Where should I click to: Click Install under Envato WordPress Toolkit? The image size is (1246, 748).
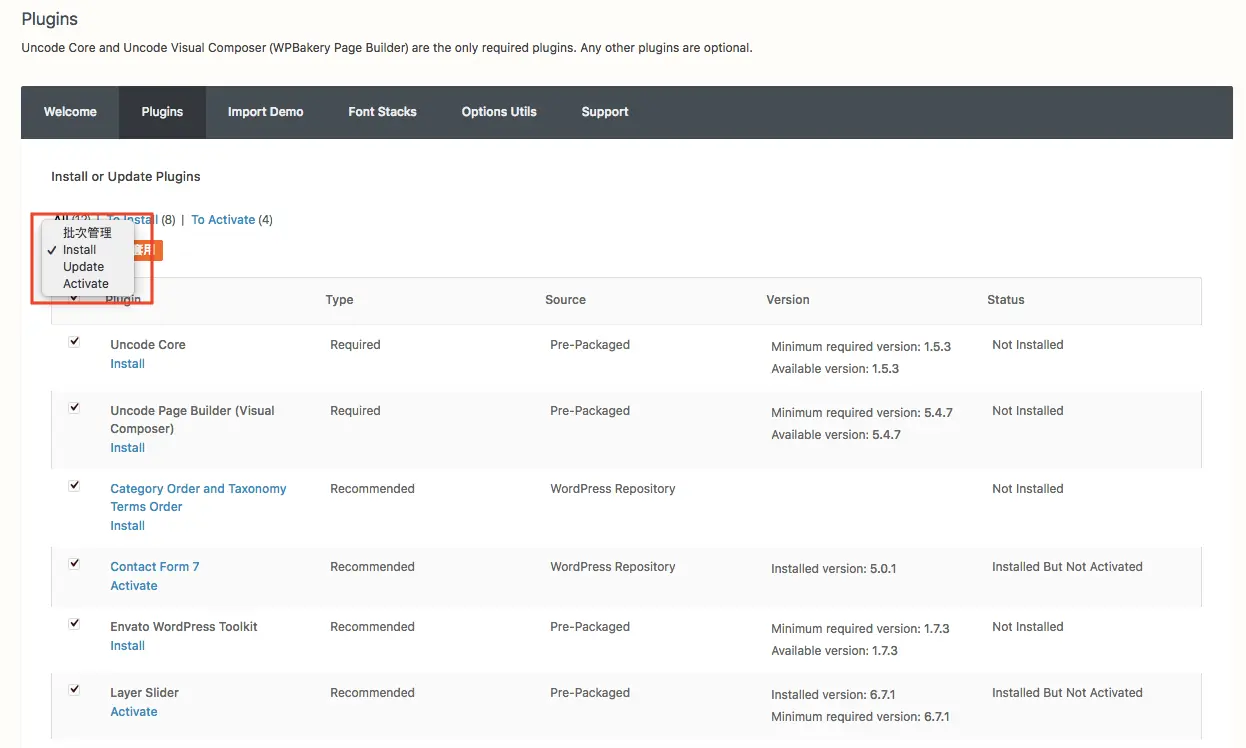[127, 646]
